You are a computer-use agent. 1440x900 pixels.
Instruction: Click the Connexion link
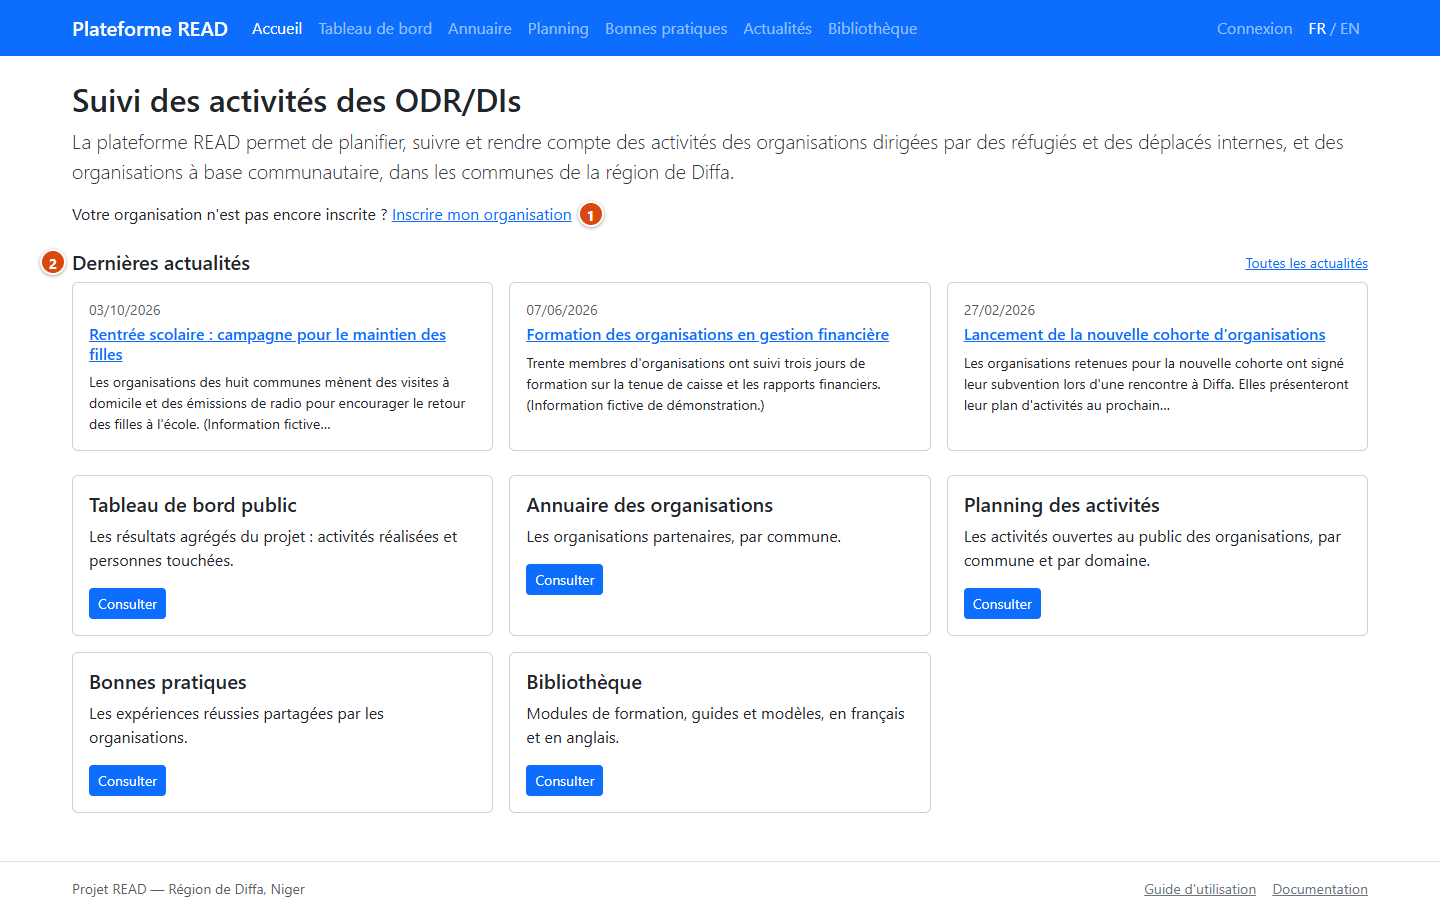(x=1254, y=29)
